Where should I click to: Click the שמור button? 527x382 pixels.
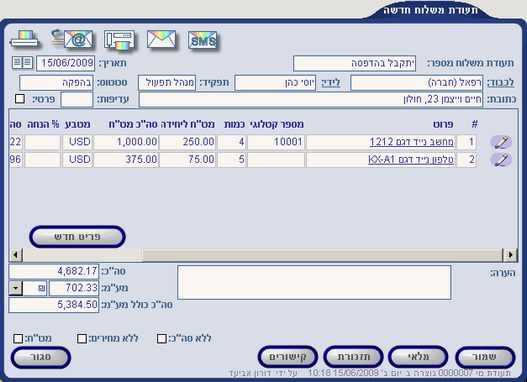click(485, 357)
